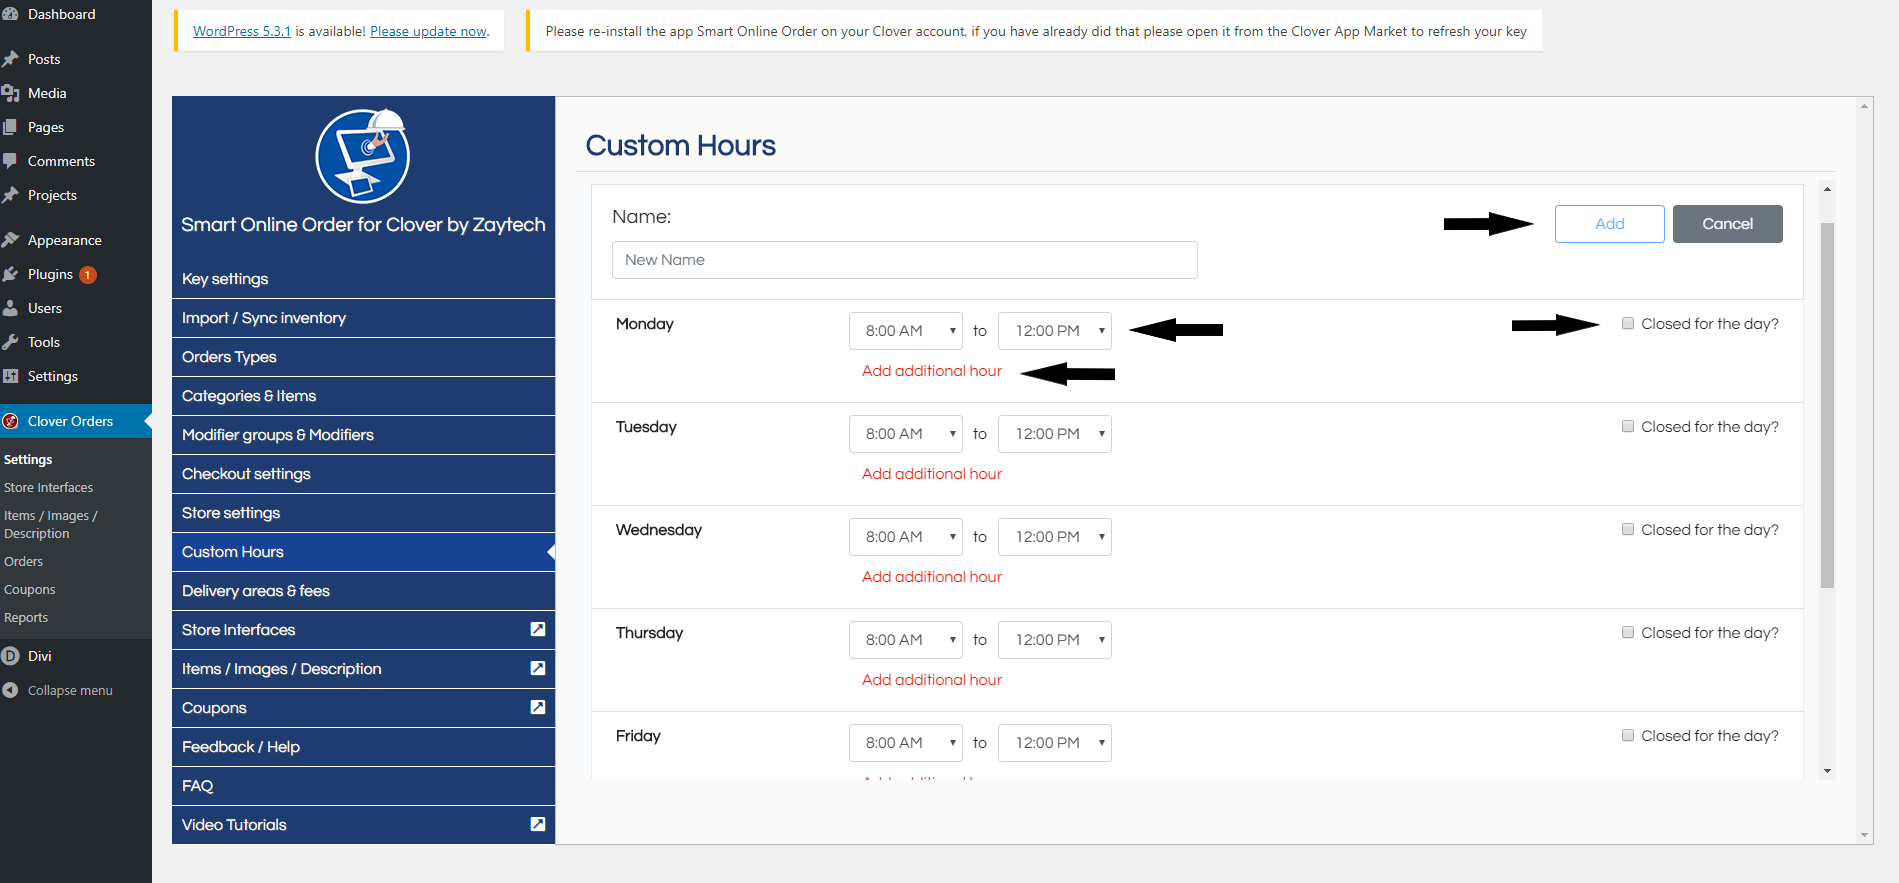
Task: Click the New Name input field
Action: (x=904, y=260)
